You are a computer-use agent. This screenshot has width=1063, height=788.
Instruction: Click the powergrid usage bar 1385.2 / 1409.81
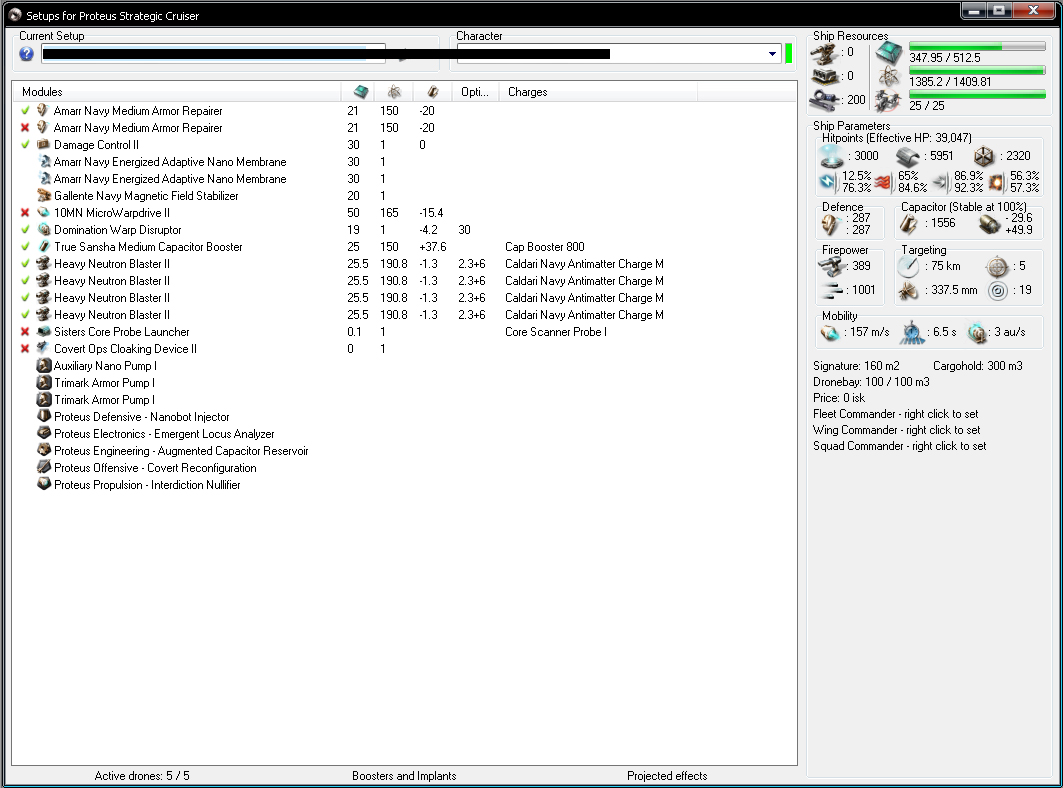[x=977, y=71]
